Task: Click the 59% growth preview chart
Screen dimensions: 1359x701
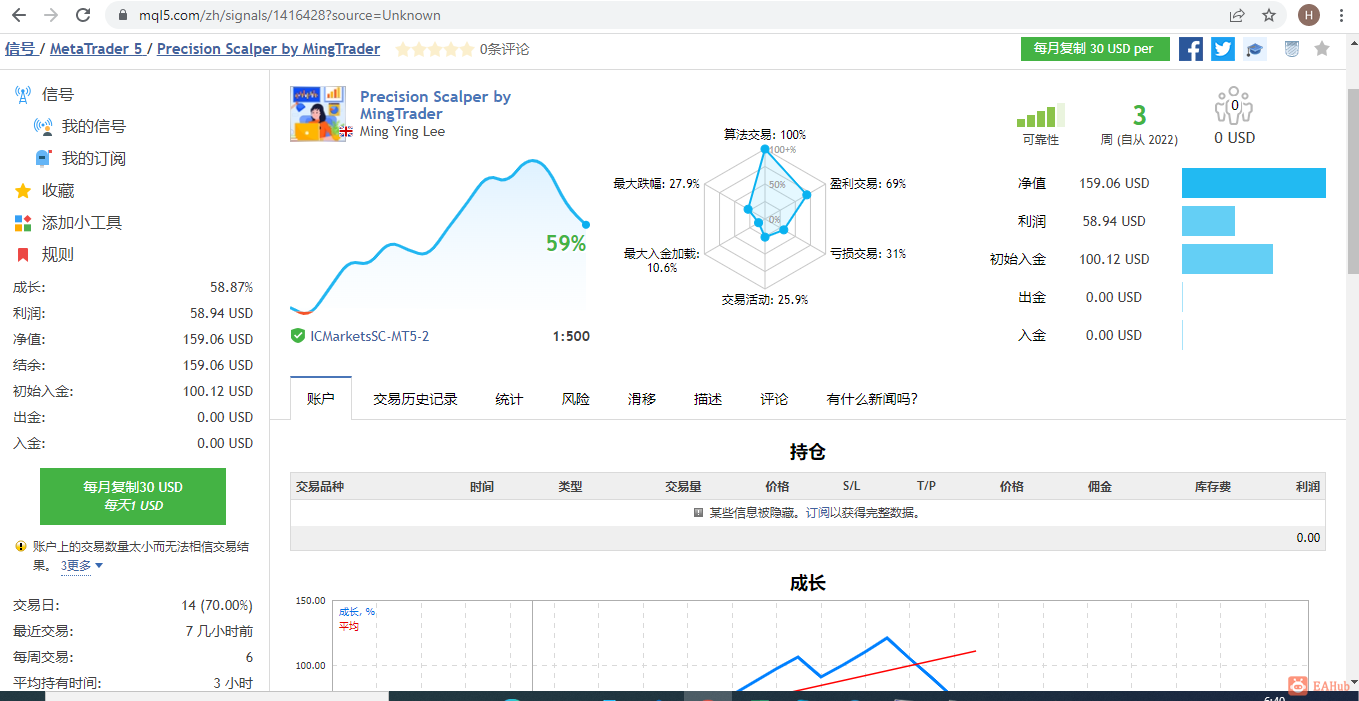Action: (x=438, y=238)
